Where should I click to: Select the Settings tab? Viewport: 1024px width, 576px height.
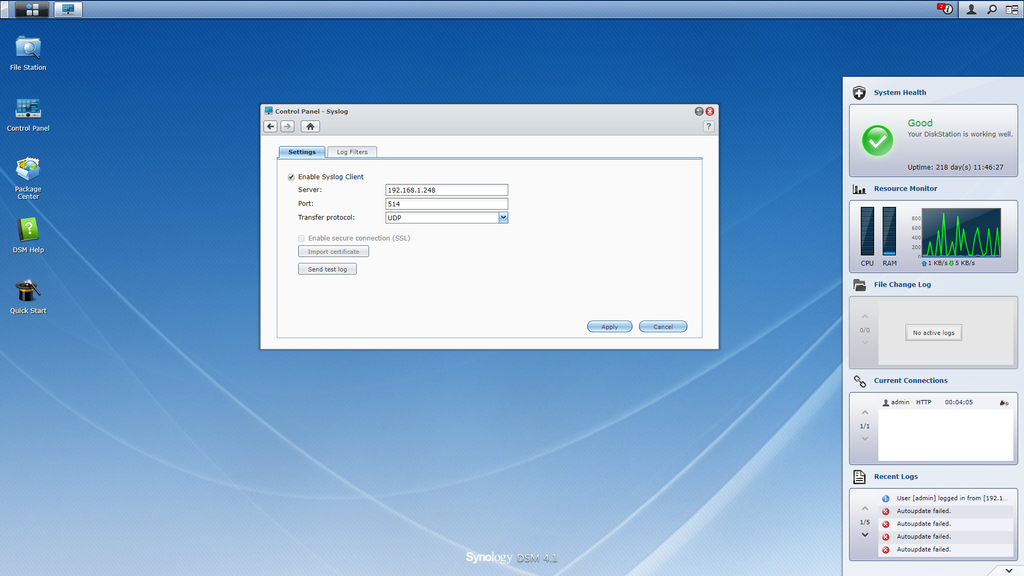(x=301, y=152)
